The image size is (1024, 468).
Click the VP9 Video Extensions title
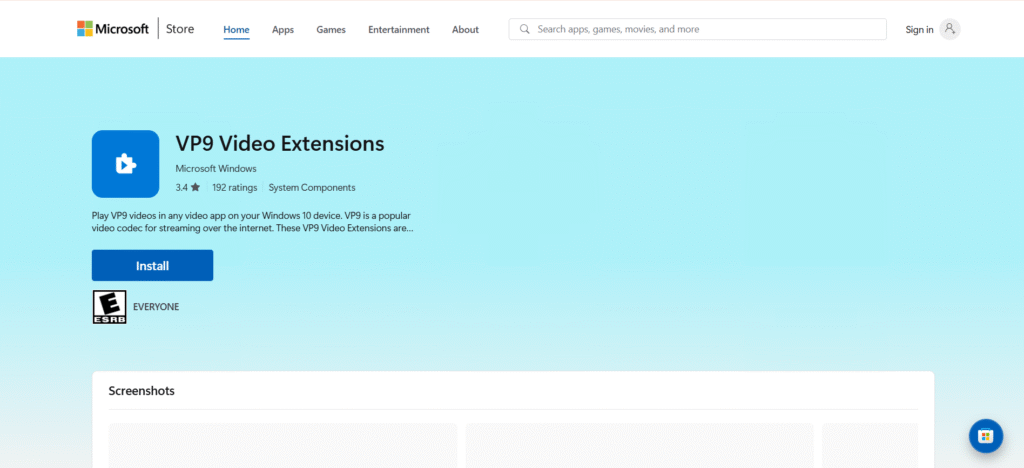(280, 144)
